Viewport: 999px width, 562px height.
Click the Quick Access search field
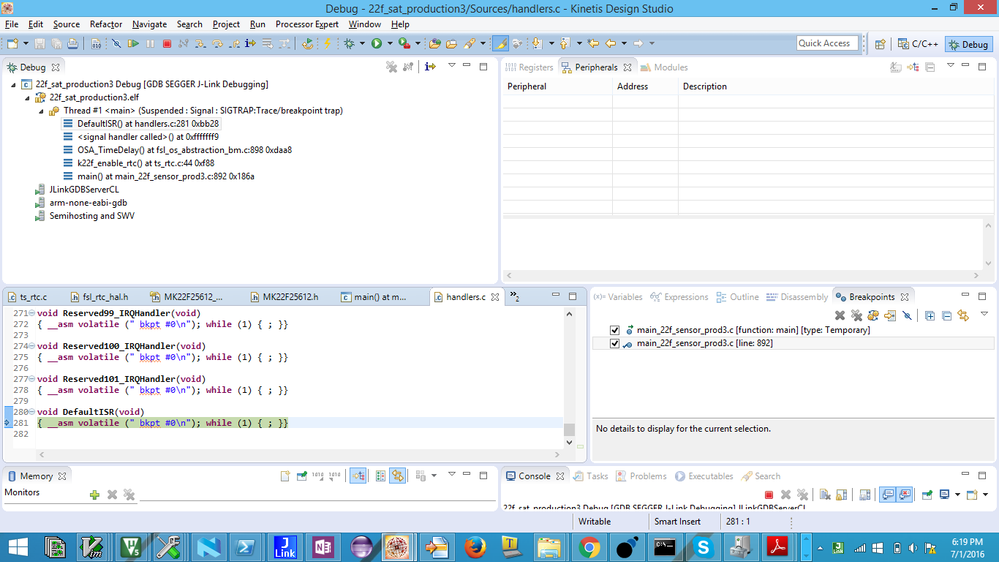pos(827,43)
